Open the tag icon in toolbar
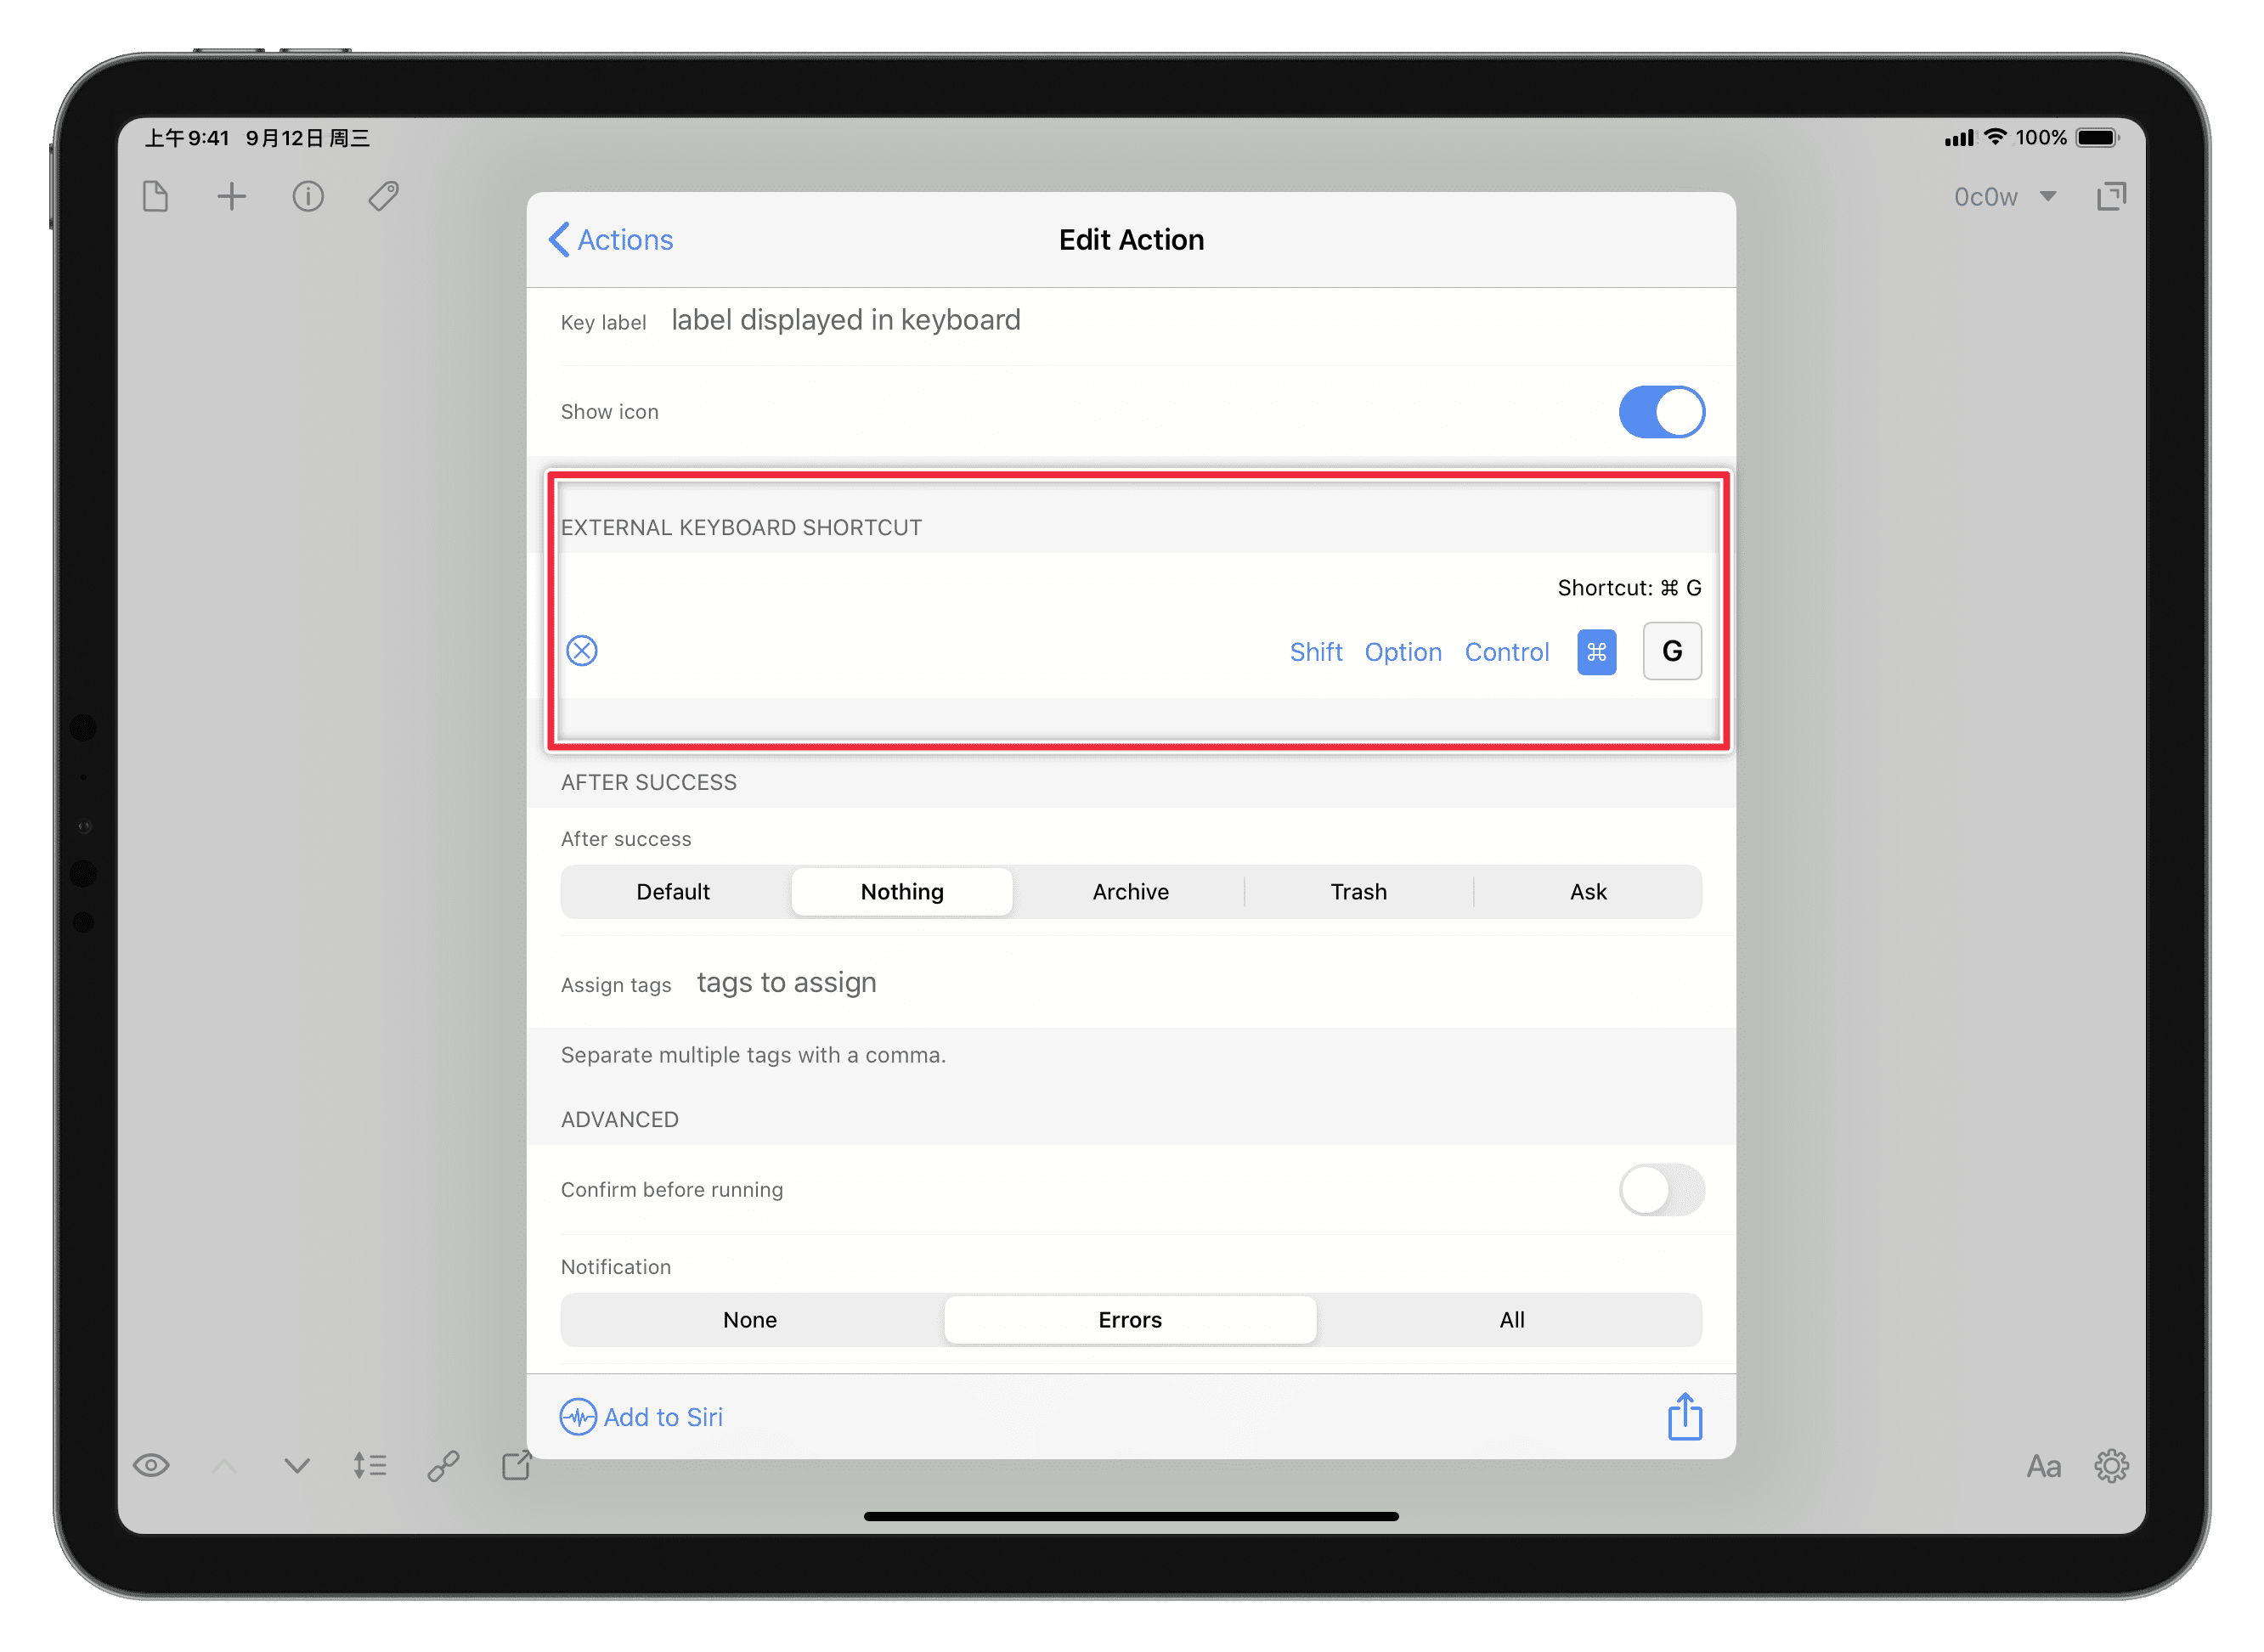 (383, 196)
